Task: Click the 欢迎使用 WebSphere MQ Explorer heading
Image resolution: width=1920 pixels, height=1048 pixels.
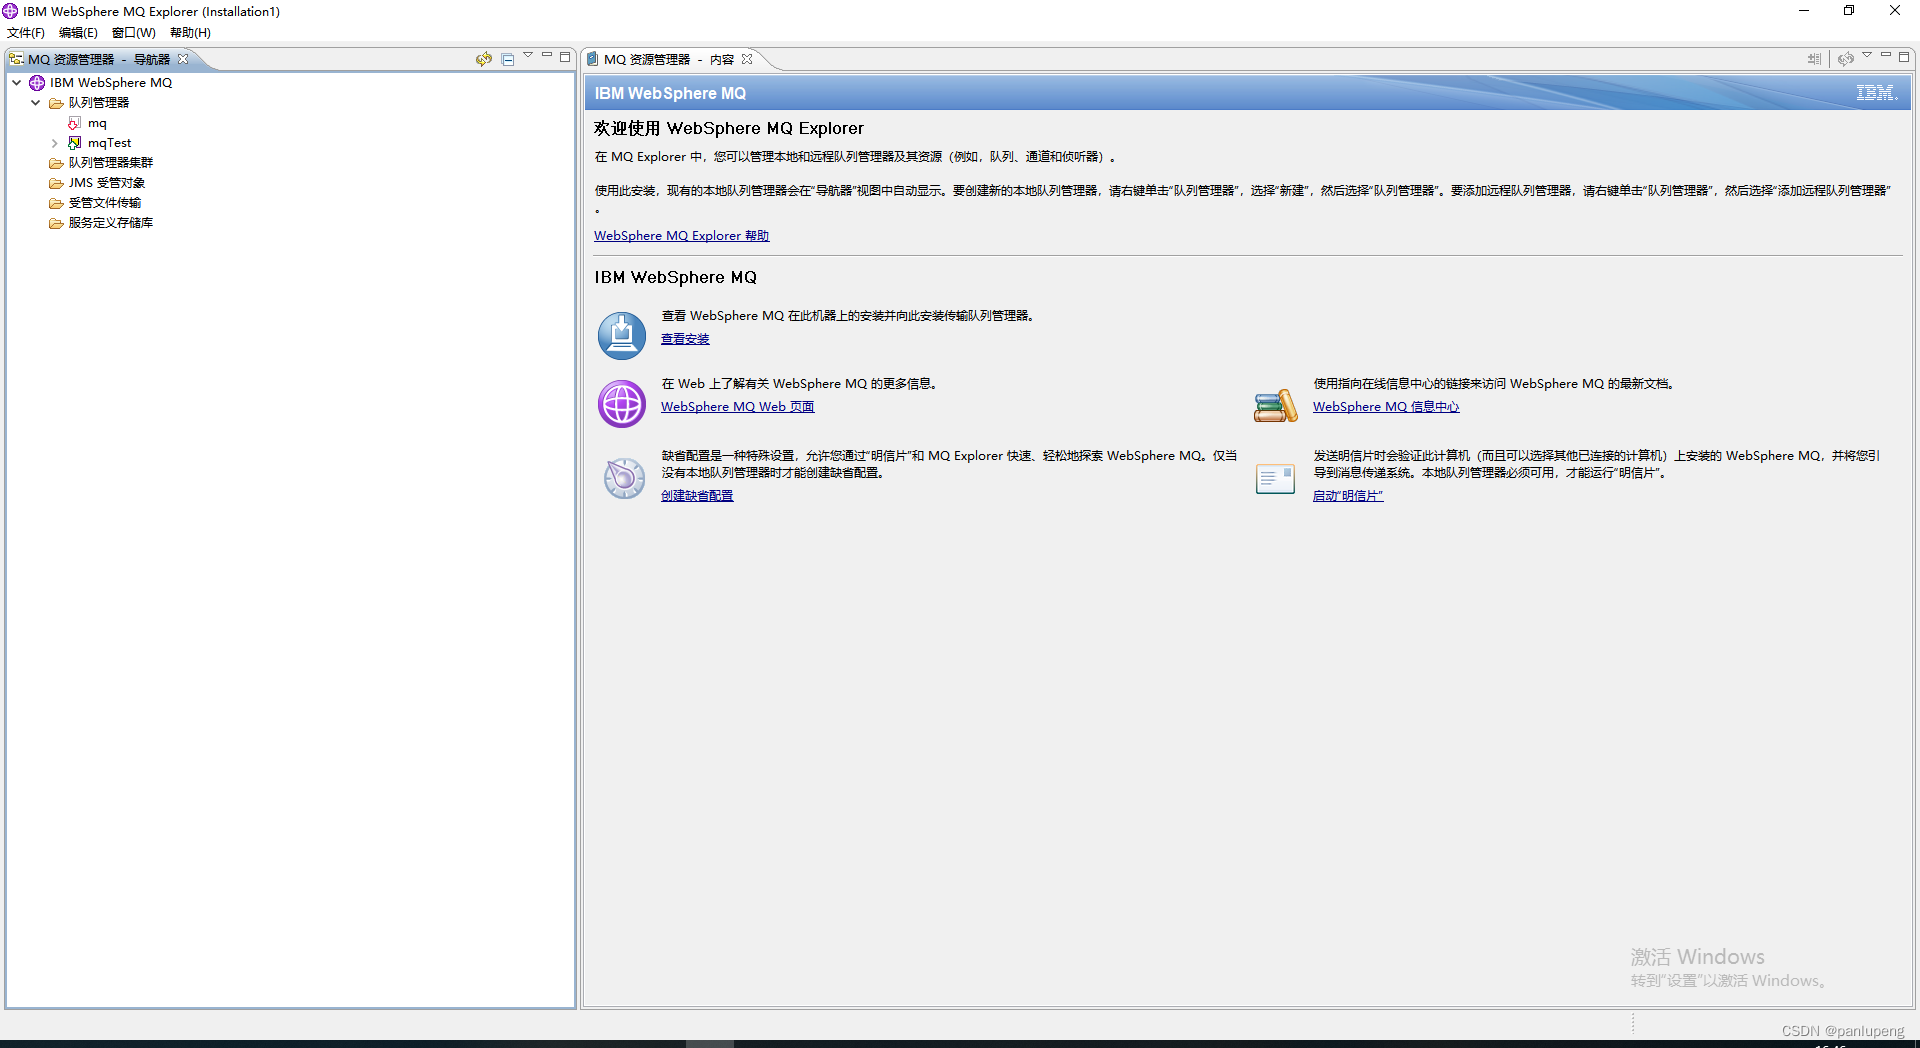Action: pos(729,128)
